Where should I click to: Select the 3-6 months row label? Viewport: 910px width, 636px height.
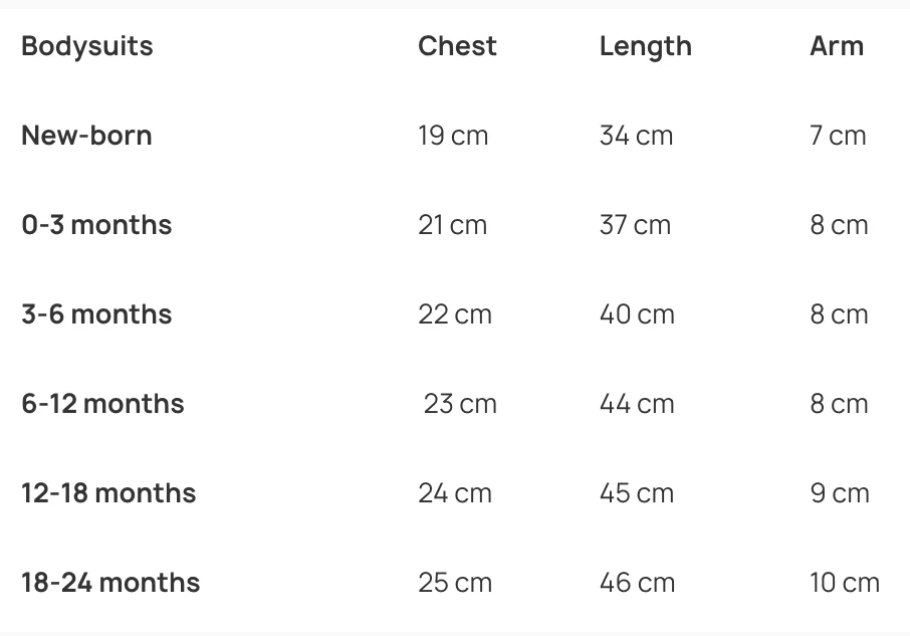coord(97,314)
